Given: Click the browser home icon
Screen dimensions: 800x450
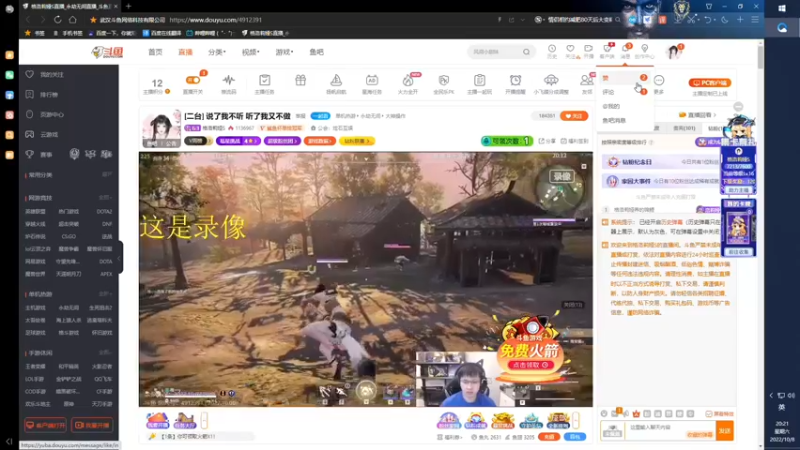Looking at the screenshot, I should (72, 19).
